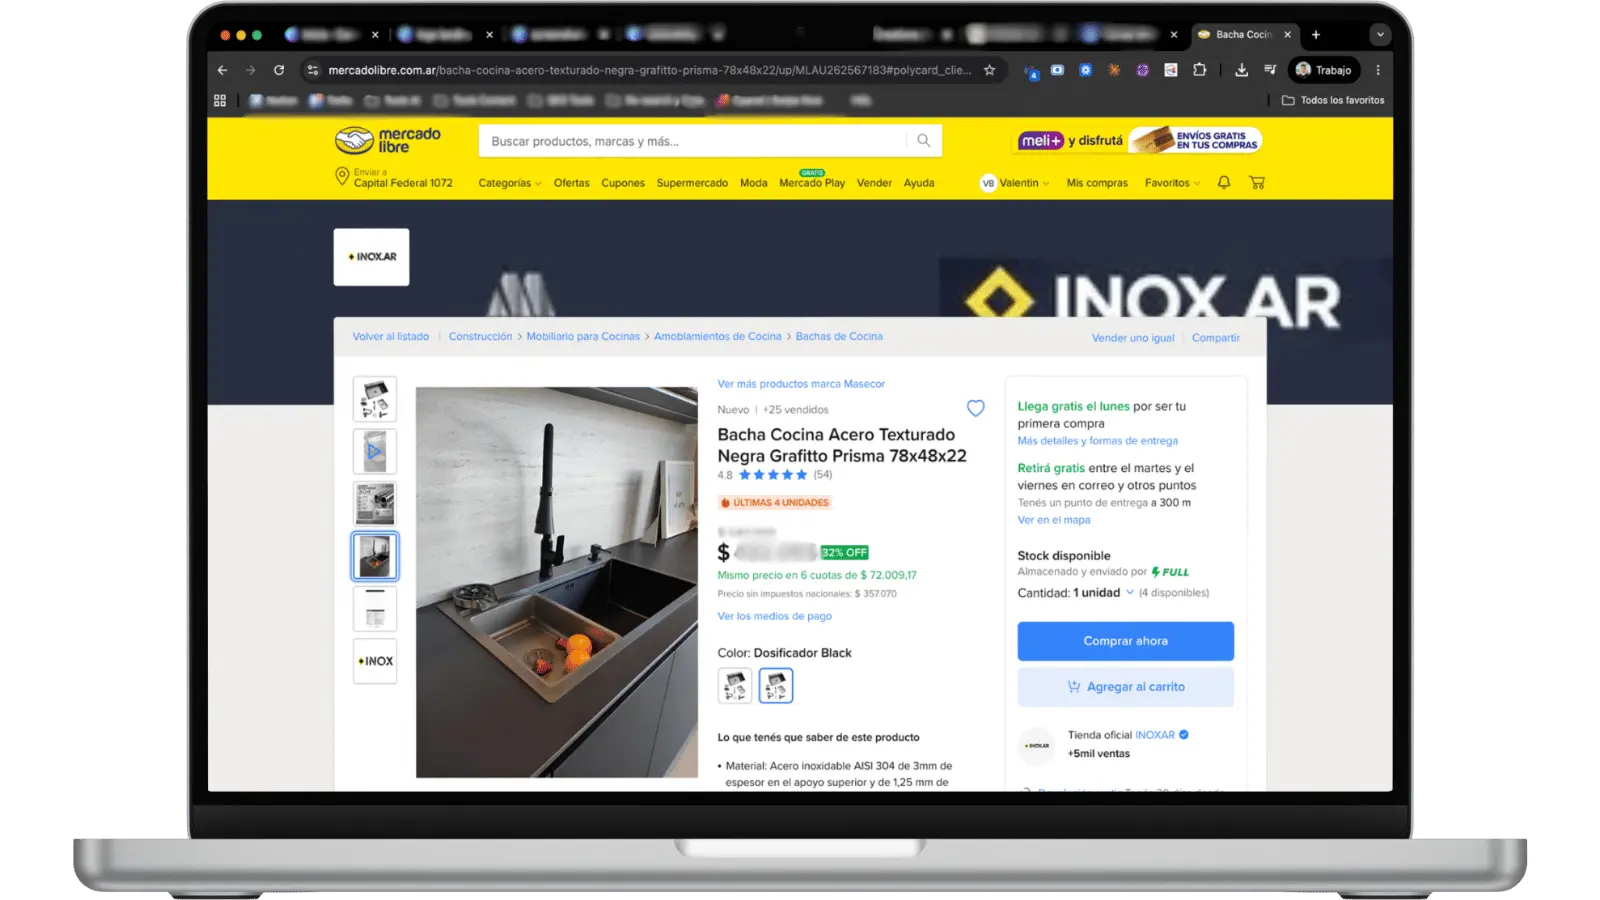This screenshot has width=1600, height=900.
Task: Open Supermercado in the nav menu
Action: (x=692, y=183)
